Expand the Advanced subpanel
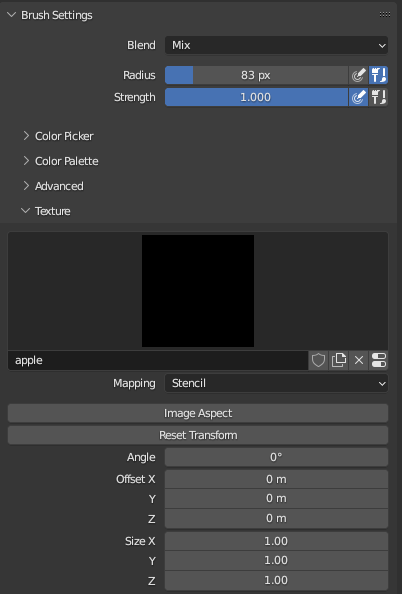Viewport: 402px width, 594px height. 26,186
